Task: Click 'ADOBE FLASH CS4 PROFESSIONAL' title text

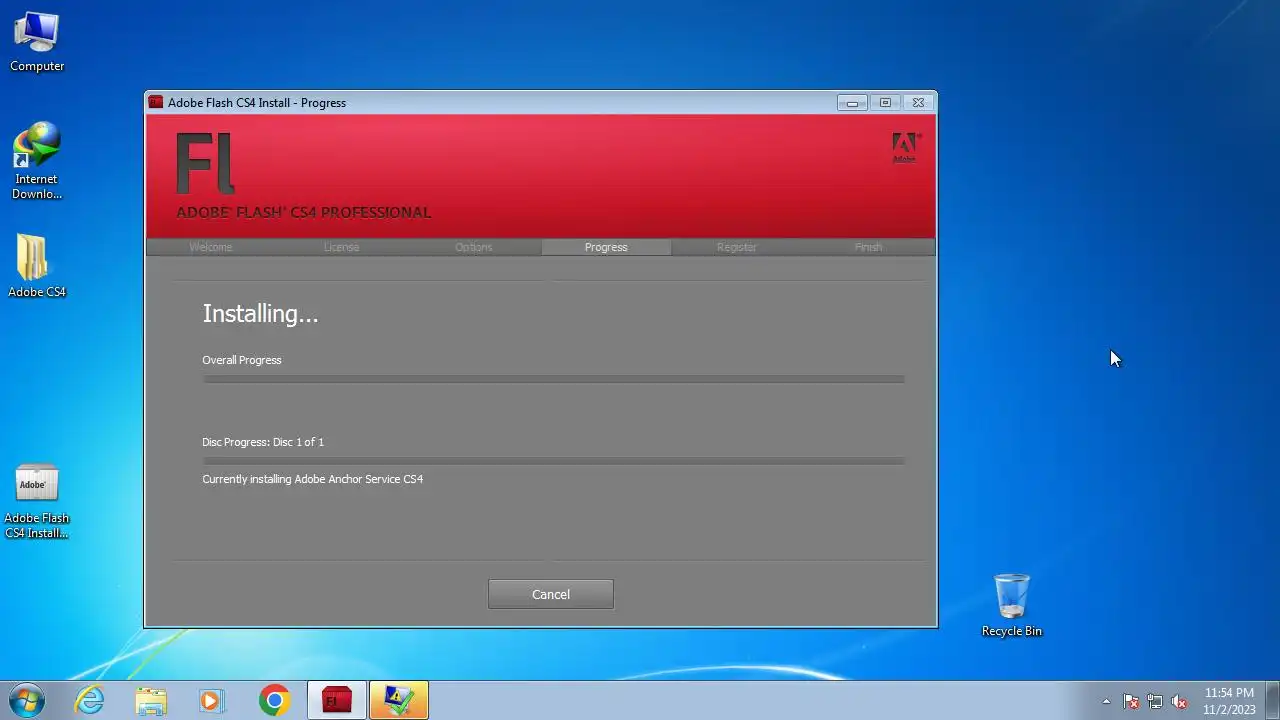Action: click(304, 212)
